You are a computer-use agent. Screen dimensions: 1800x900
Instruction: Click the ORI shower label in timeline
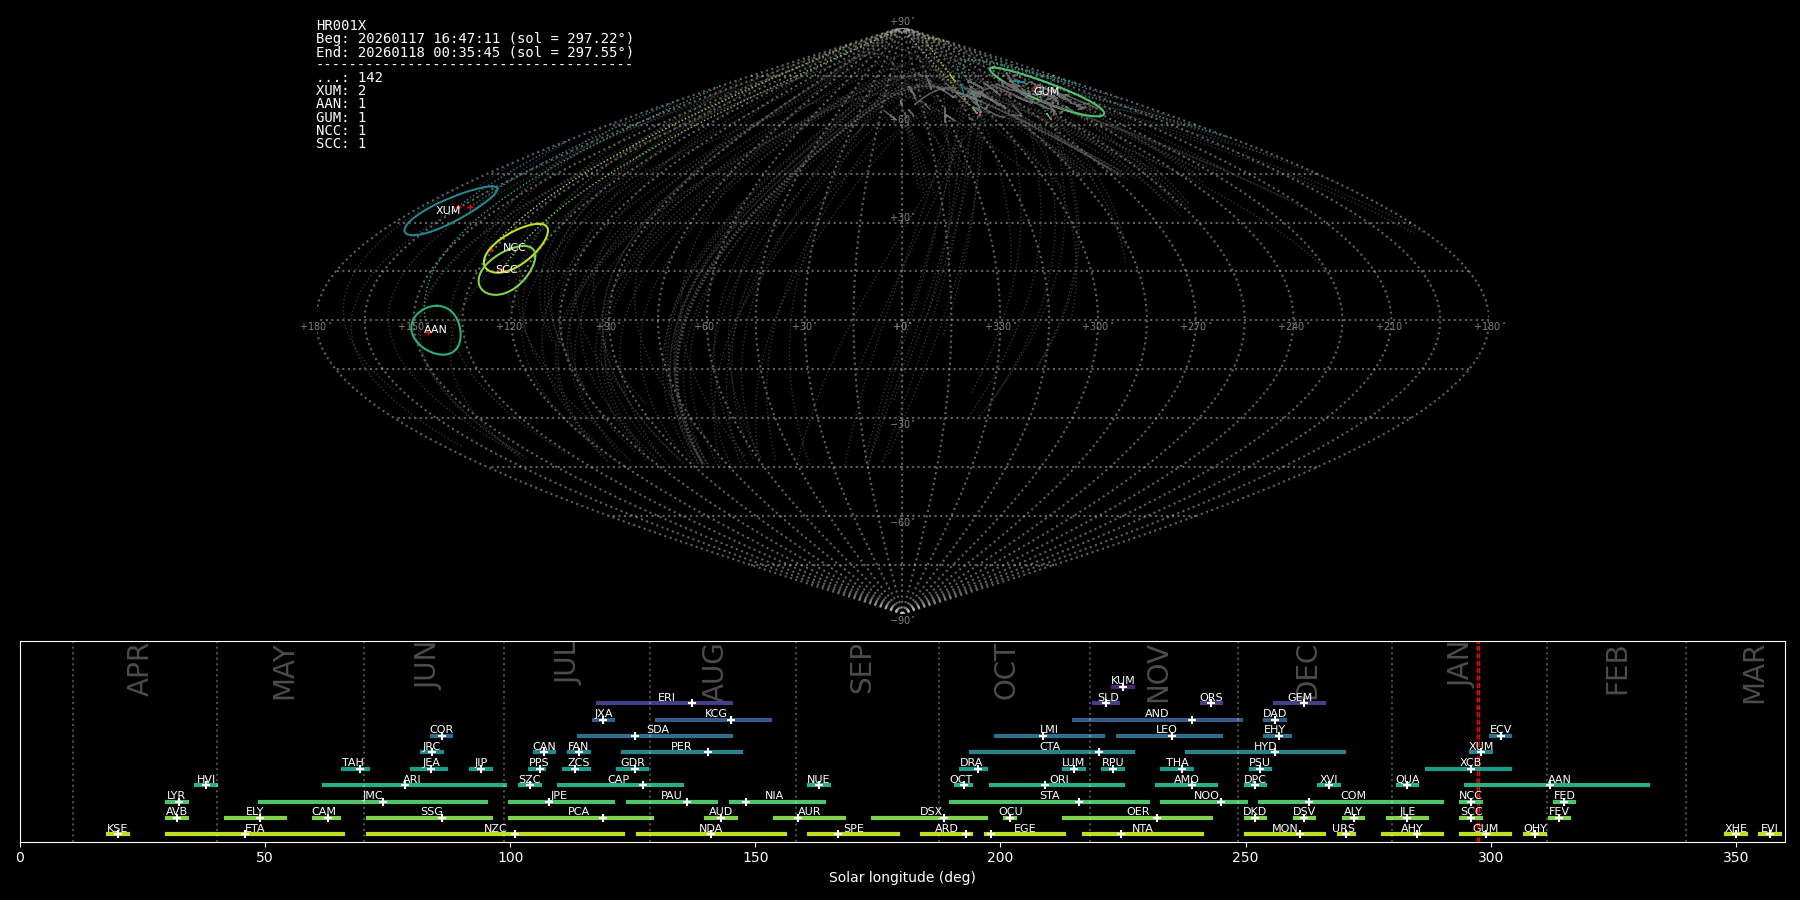coord(1059,779)
